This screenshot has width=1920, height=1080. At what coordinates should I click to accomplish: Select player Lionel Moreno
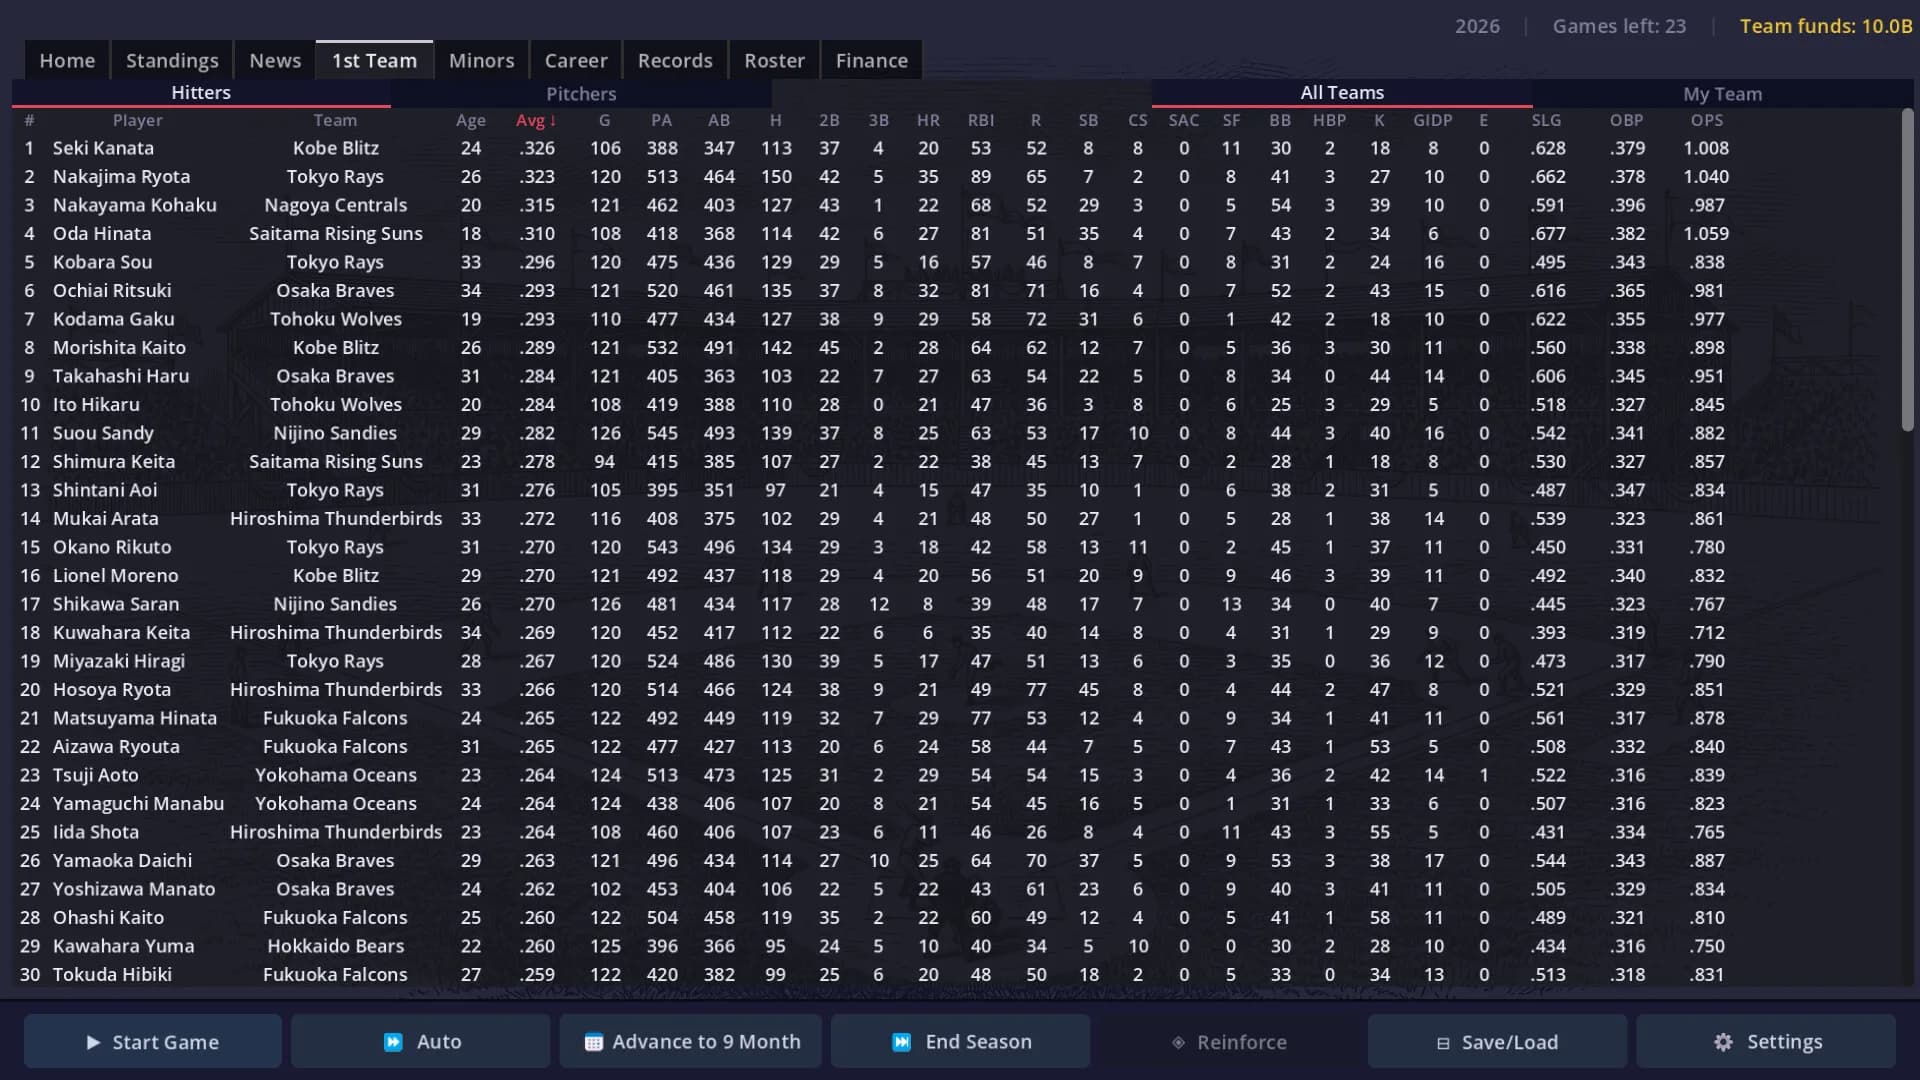(115, 575)
